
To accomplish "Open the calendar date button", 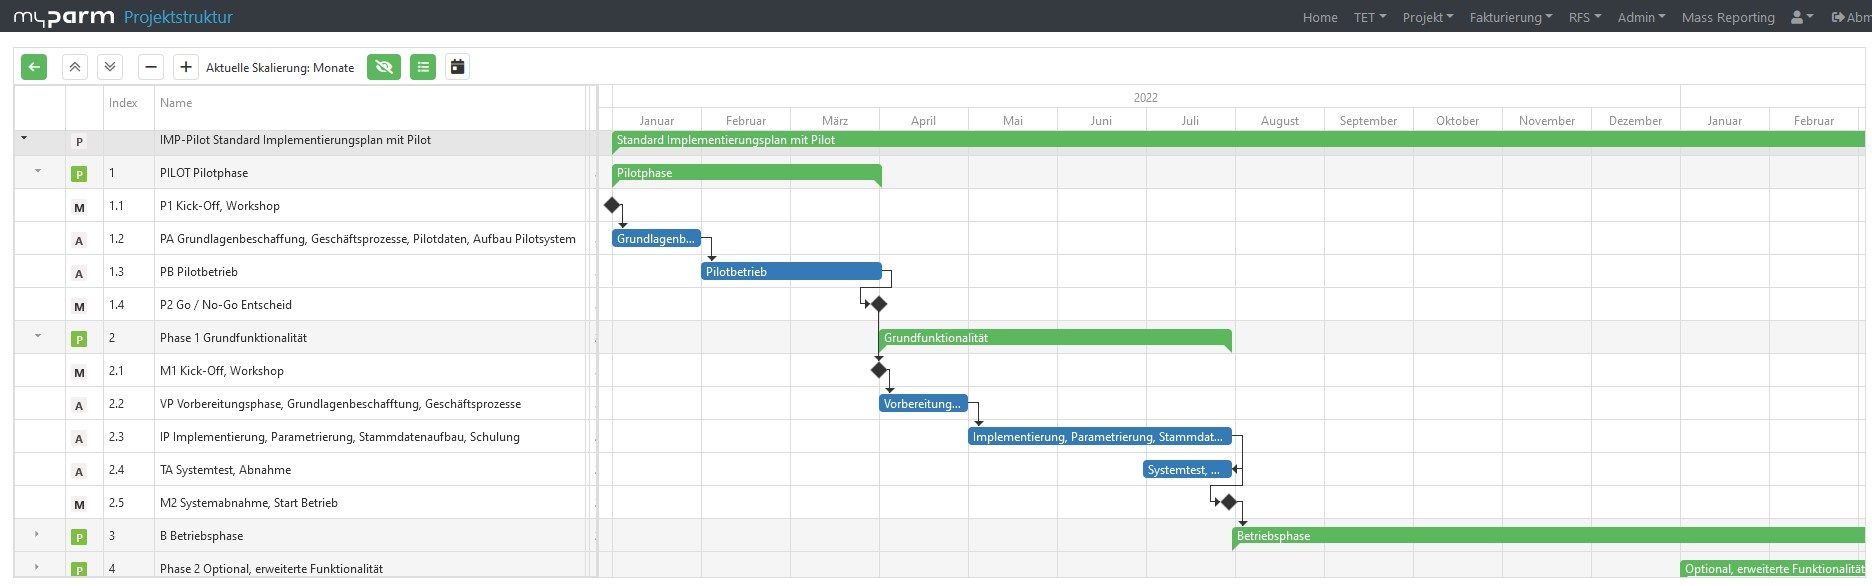I will pyautogui.click(x=457, y=67).
